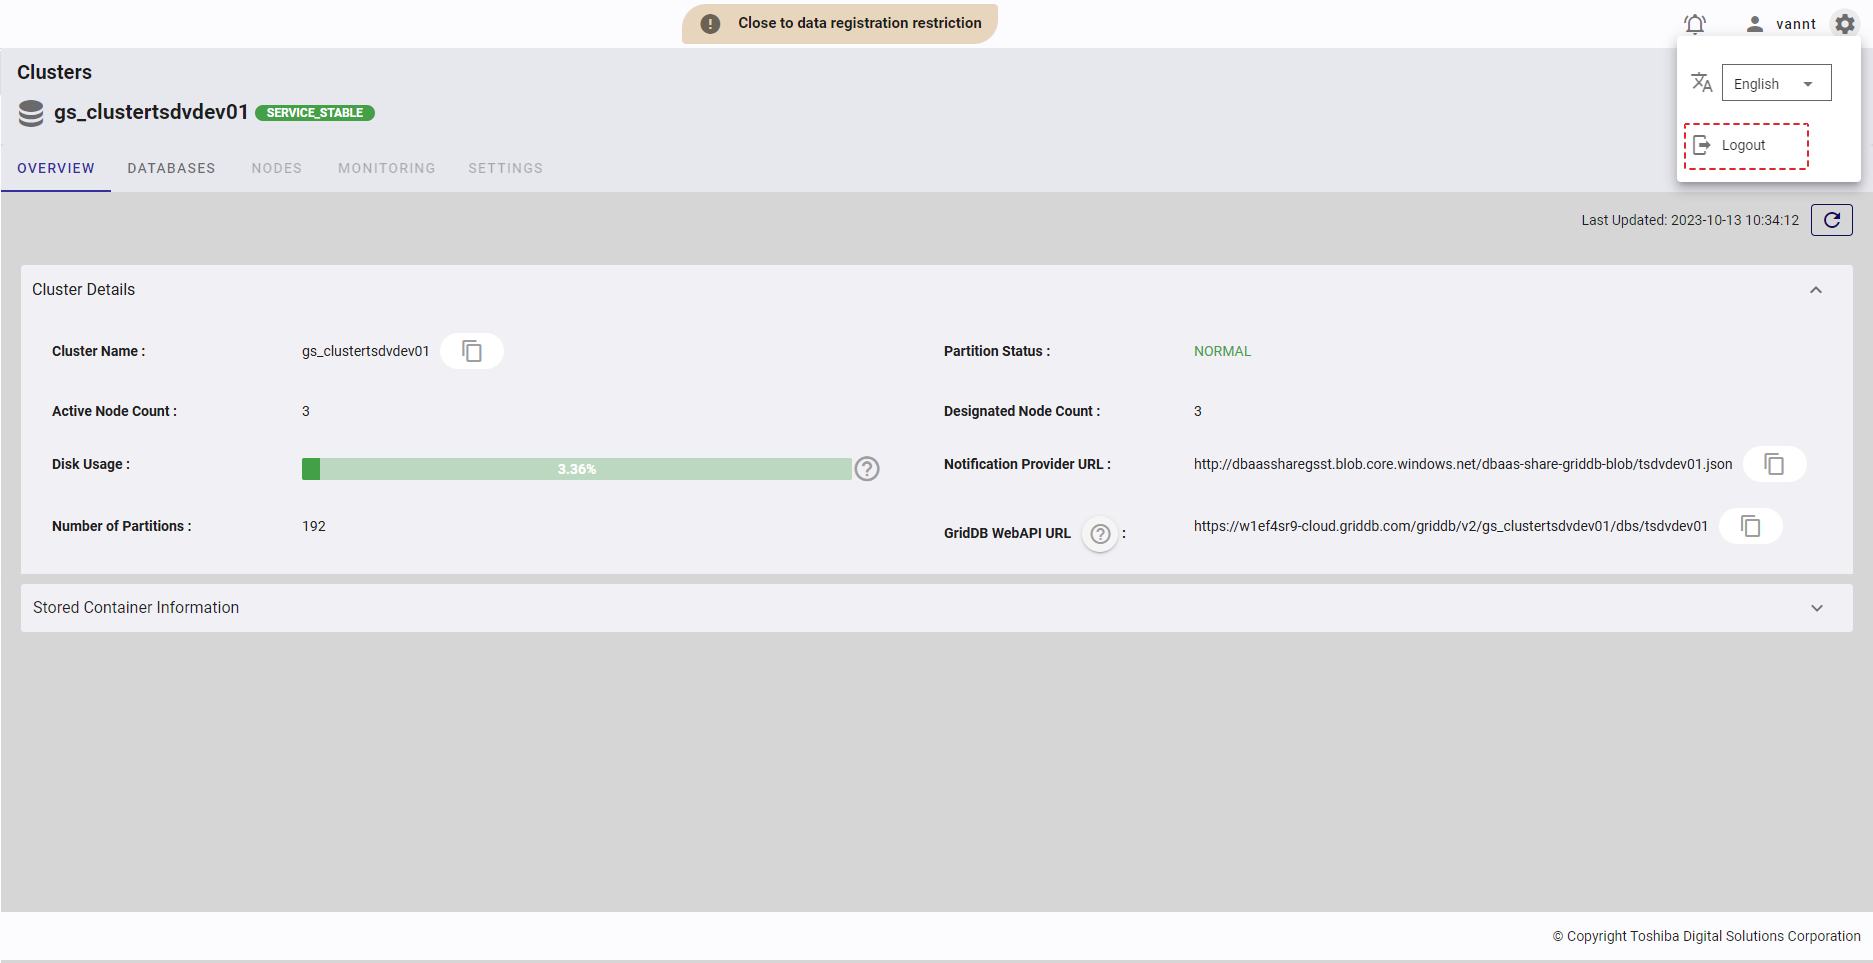
Task: Open the English language dropdown
Action: point(1776,84)
